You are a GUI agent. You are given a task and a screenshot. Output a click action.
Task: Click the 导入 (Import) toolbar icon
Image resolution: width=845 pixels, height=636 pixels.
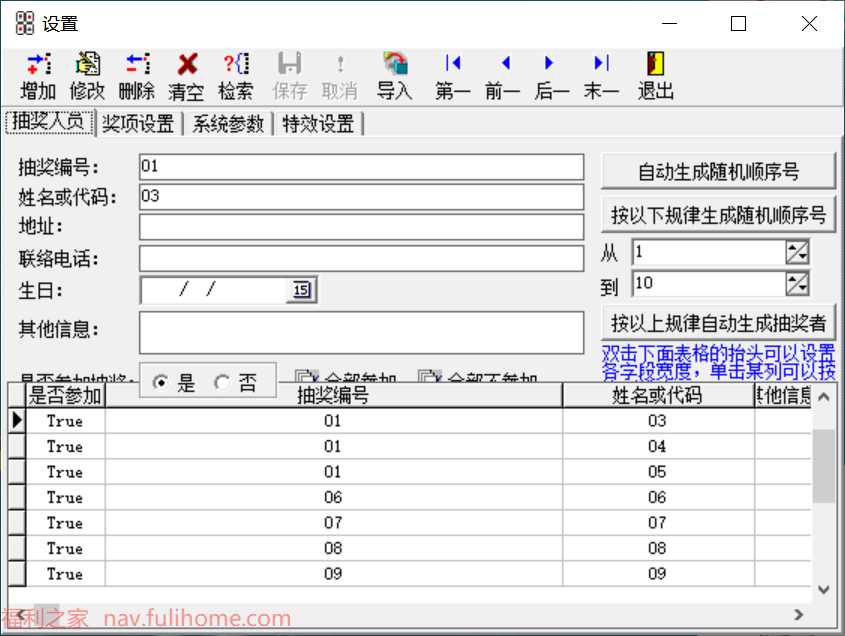[395, 66]
